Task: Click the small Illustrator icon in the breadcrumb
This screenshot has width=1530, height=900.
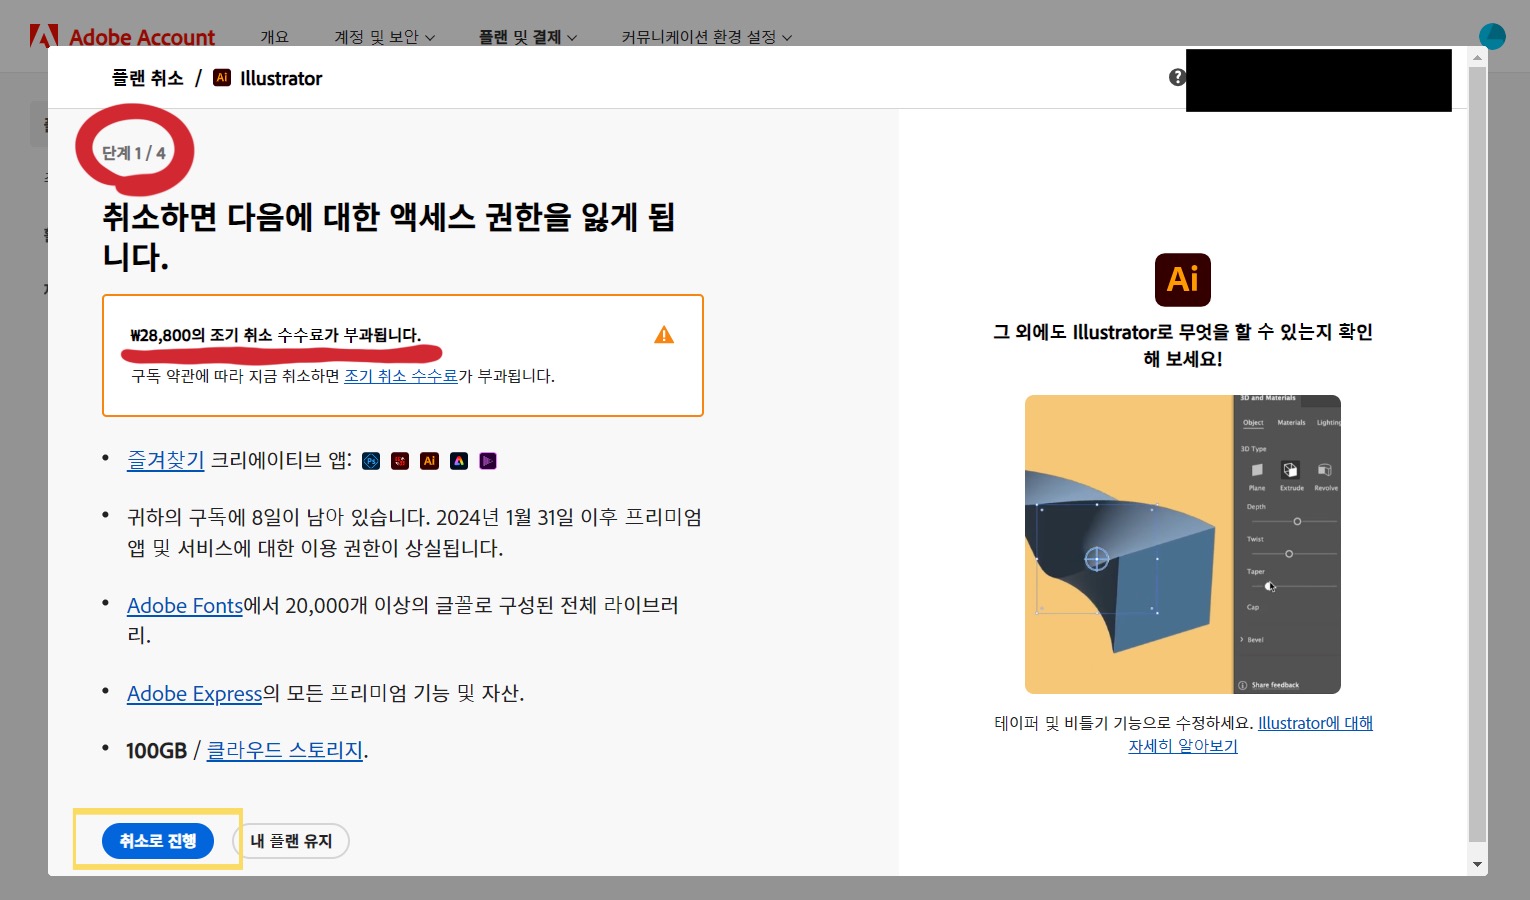Action: click(222, 78)
